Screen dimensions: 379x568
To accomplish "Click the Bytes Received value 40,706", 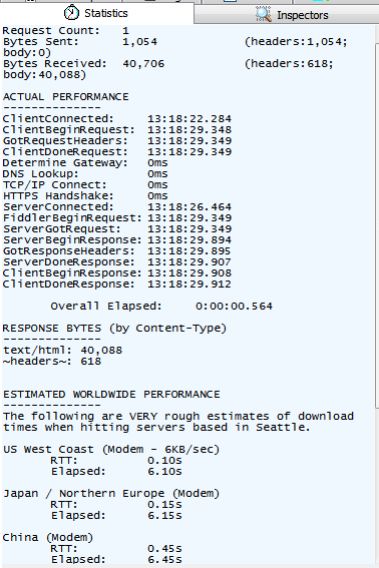I will coord(143,64).
